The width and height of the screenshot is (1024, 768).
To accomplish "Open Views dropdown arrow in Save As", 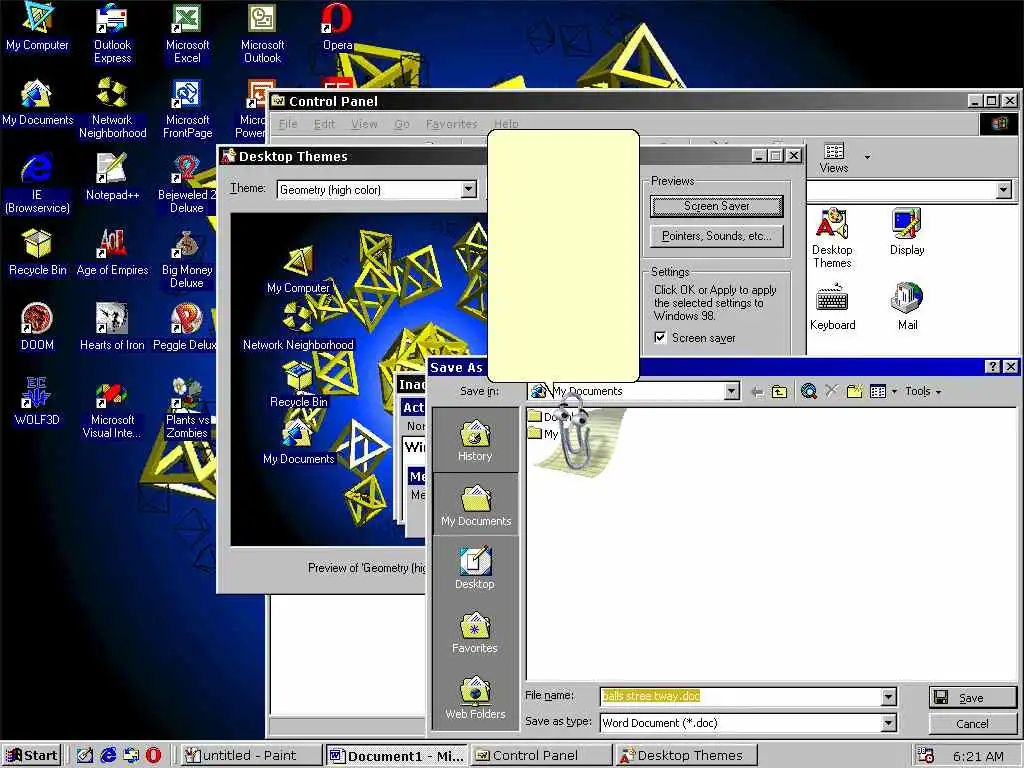I will pyautogui.click(x=894, y=391).
